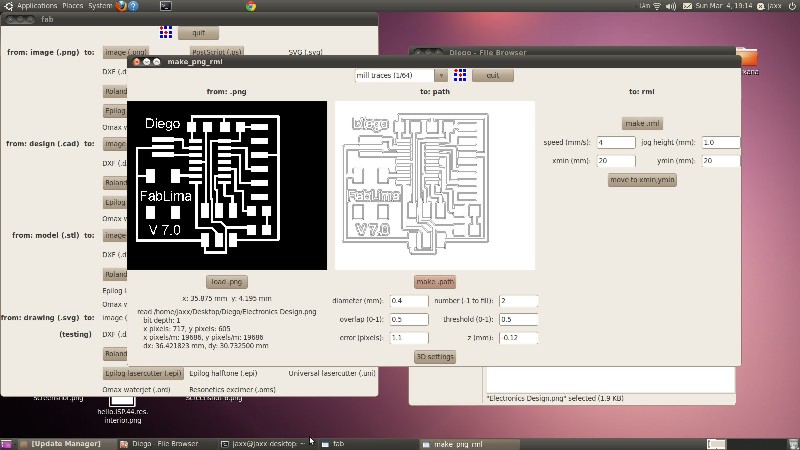
Task: Open the help icon in top panel
Action: pos(133,6)
